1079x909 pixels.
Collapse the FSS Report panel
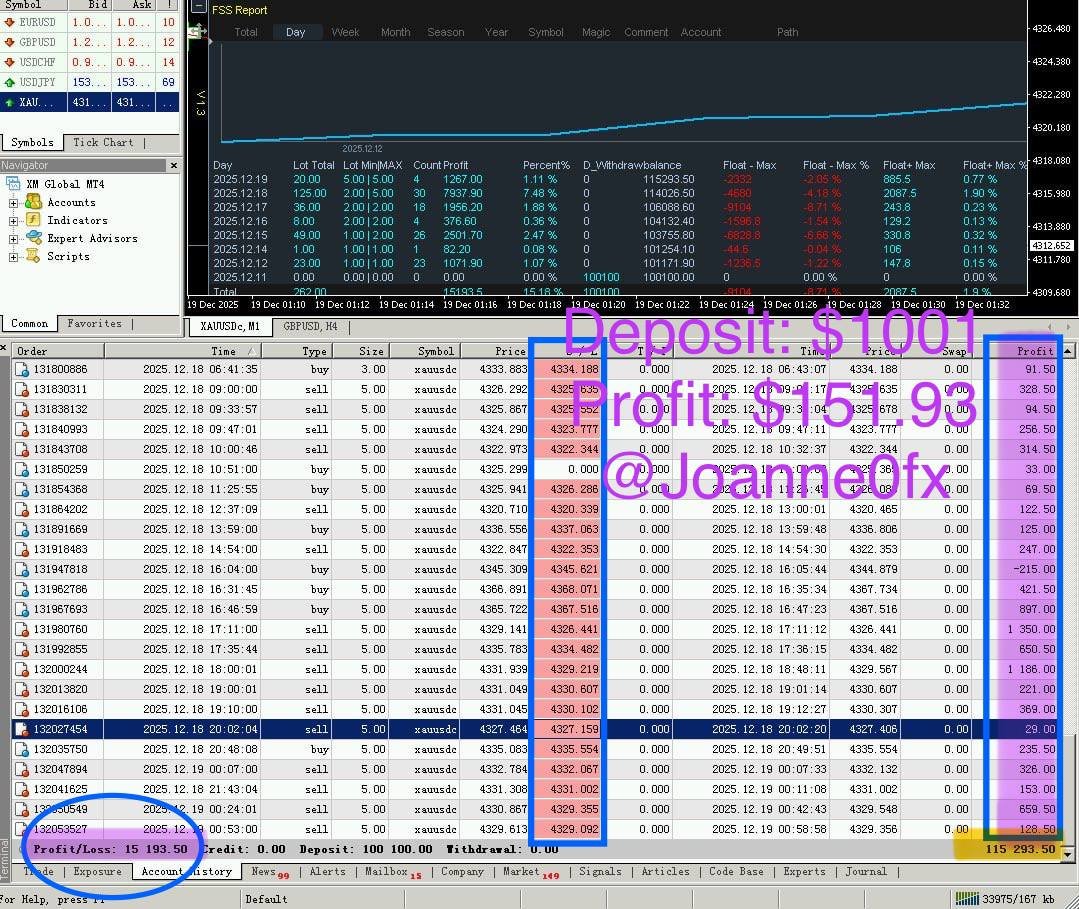pyautogui.click(x=198, y=8)
